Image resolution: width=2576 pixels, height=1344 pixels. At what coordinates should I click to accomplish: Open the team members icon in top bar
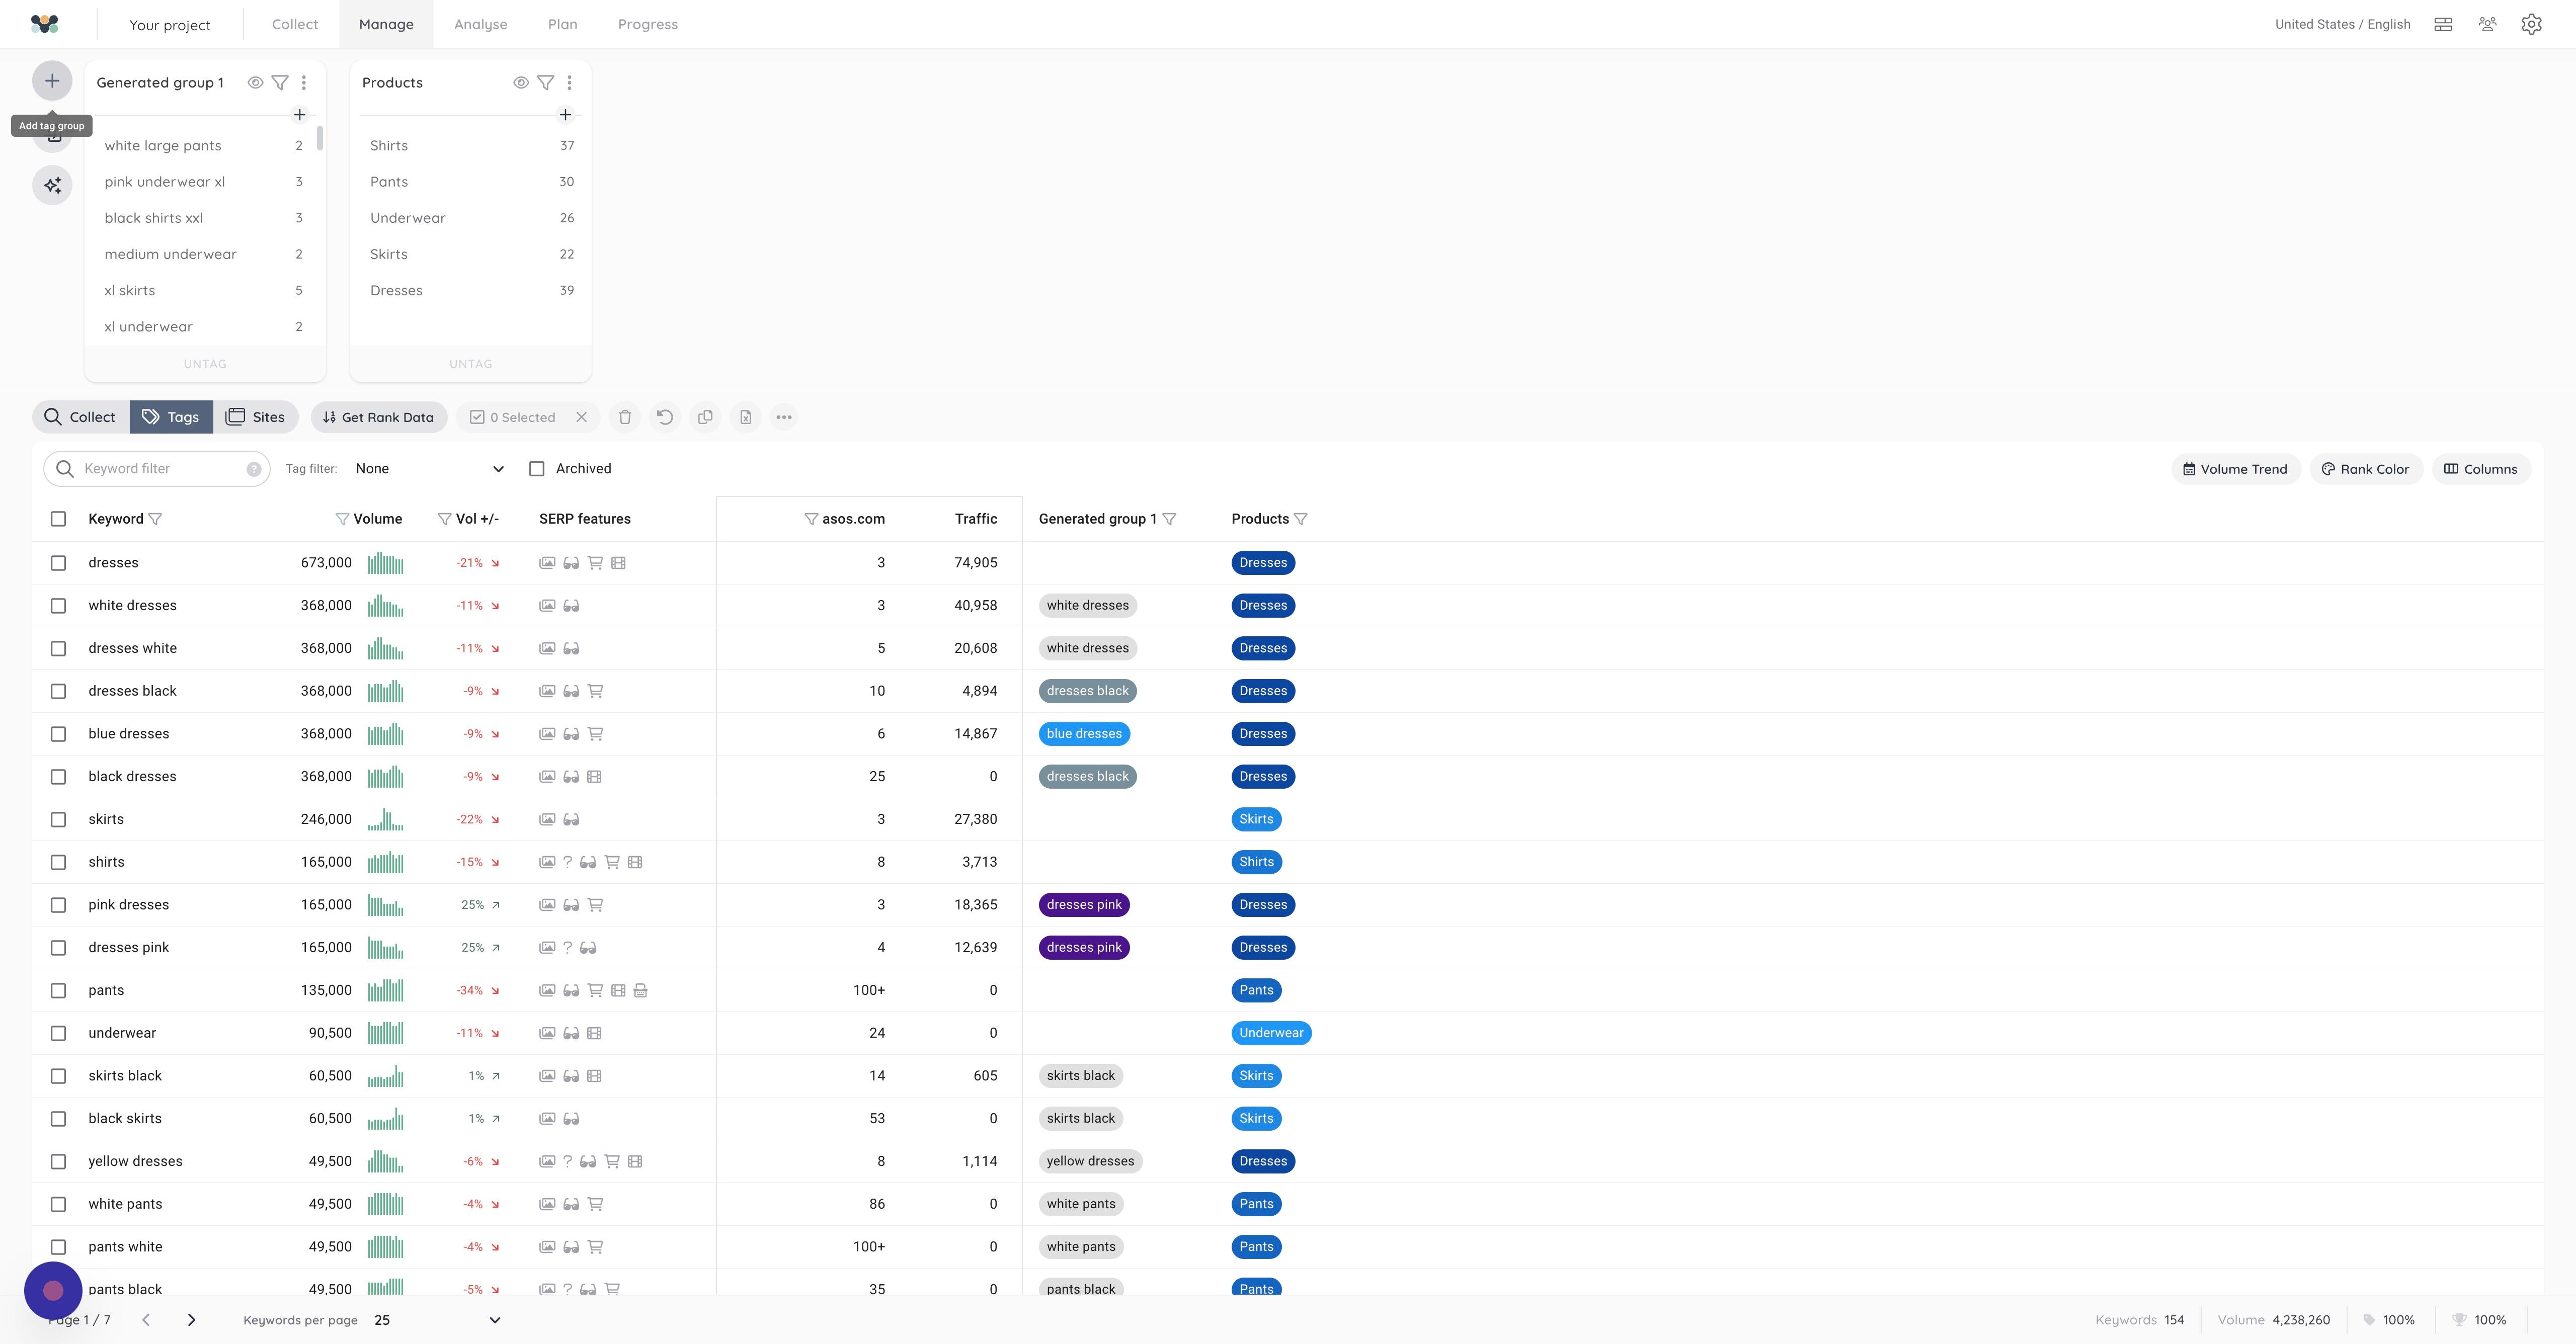click(2488, 24)
